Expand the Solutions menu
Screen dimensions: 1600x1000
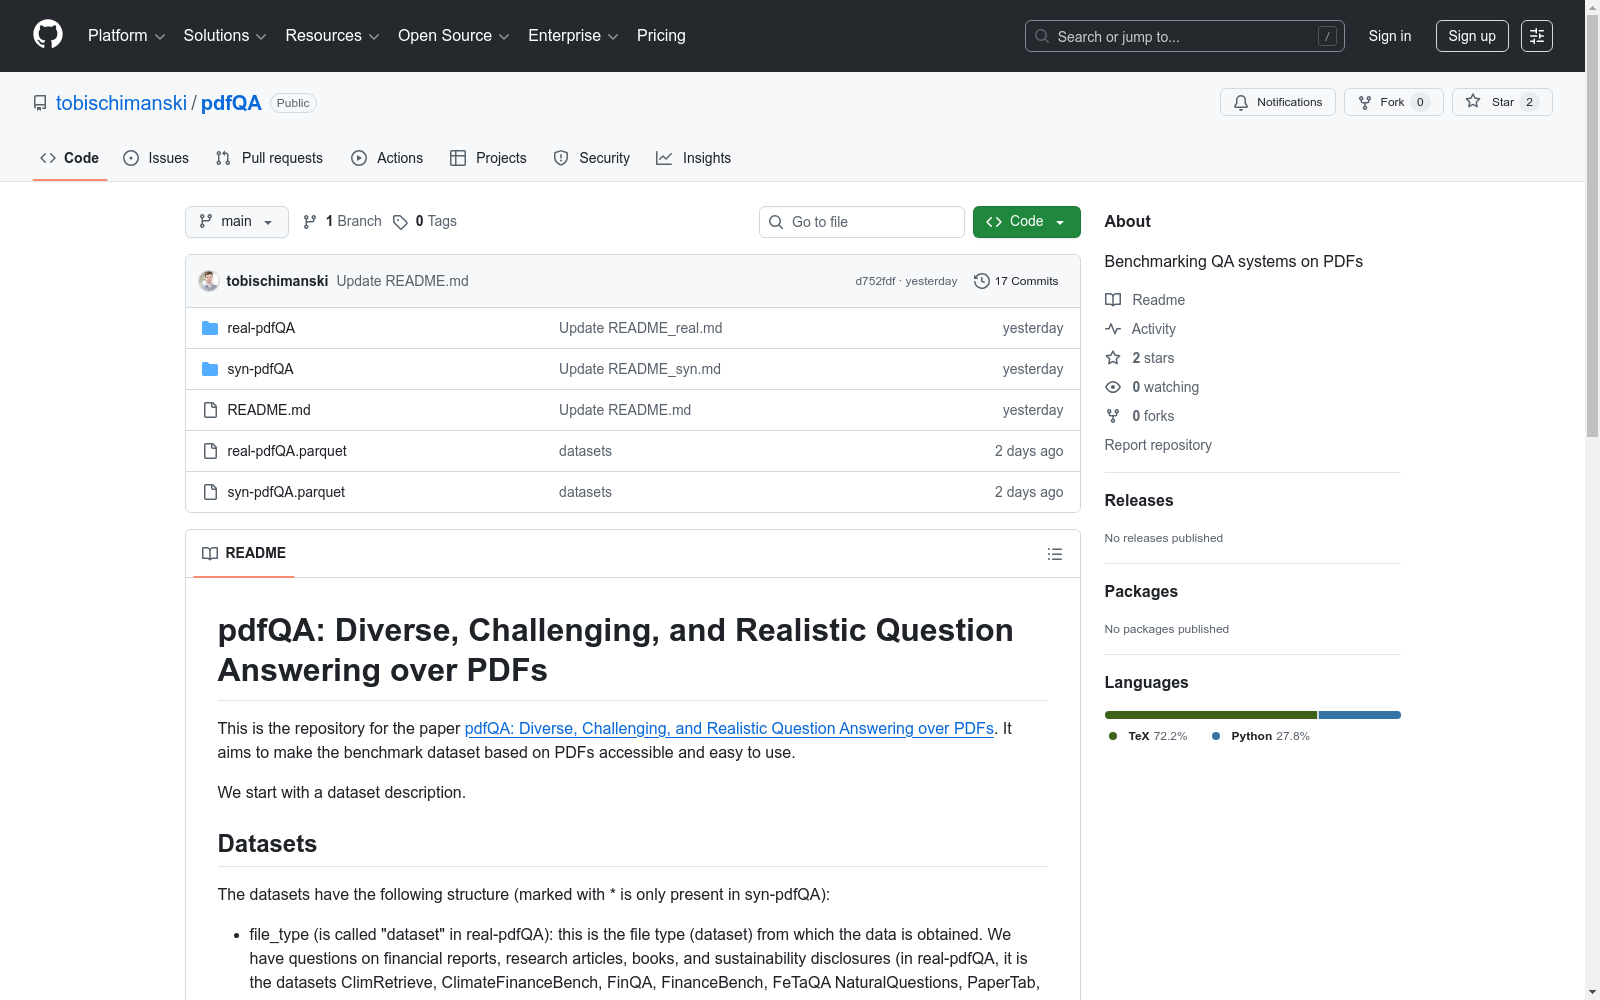[225, 36]
